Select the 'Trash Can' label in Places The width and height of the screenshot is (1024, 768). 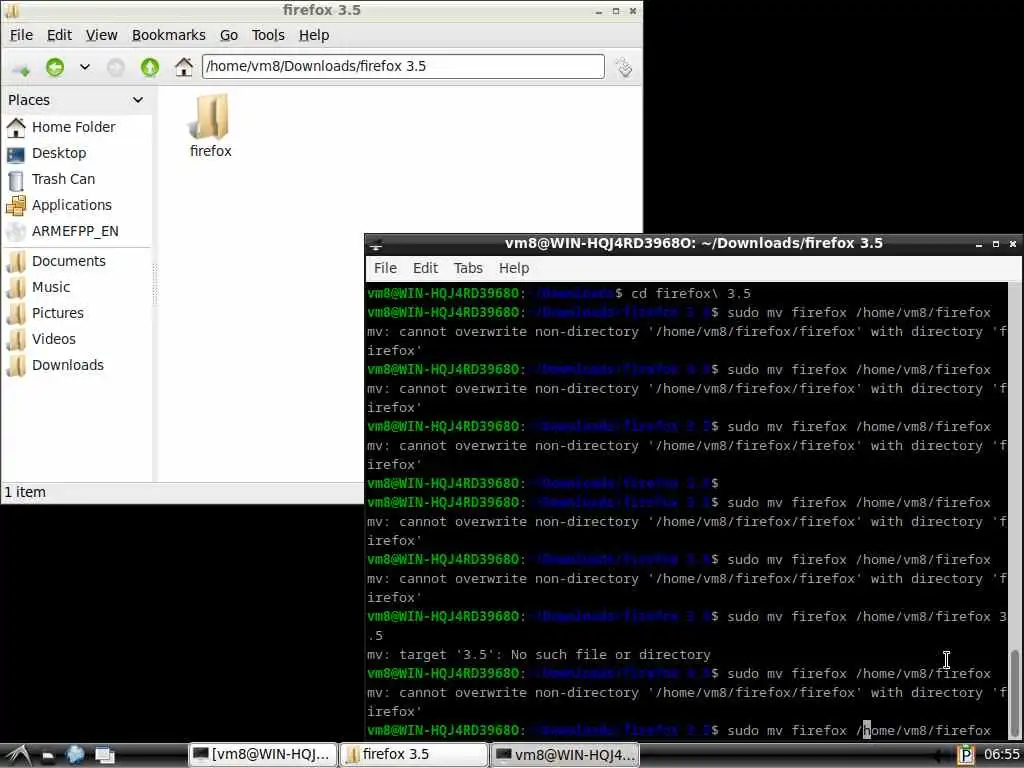[x=63, y=180]
